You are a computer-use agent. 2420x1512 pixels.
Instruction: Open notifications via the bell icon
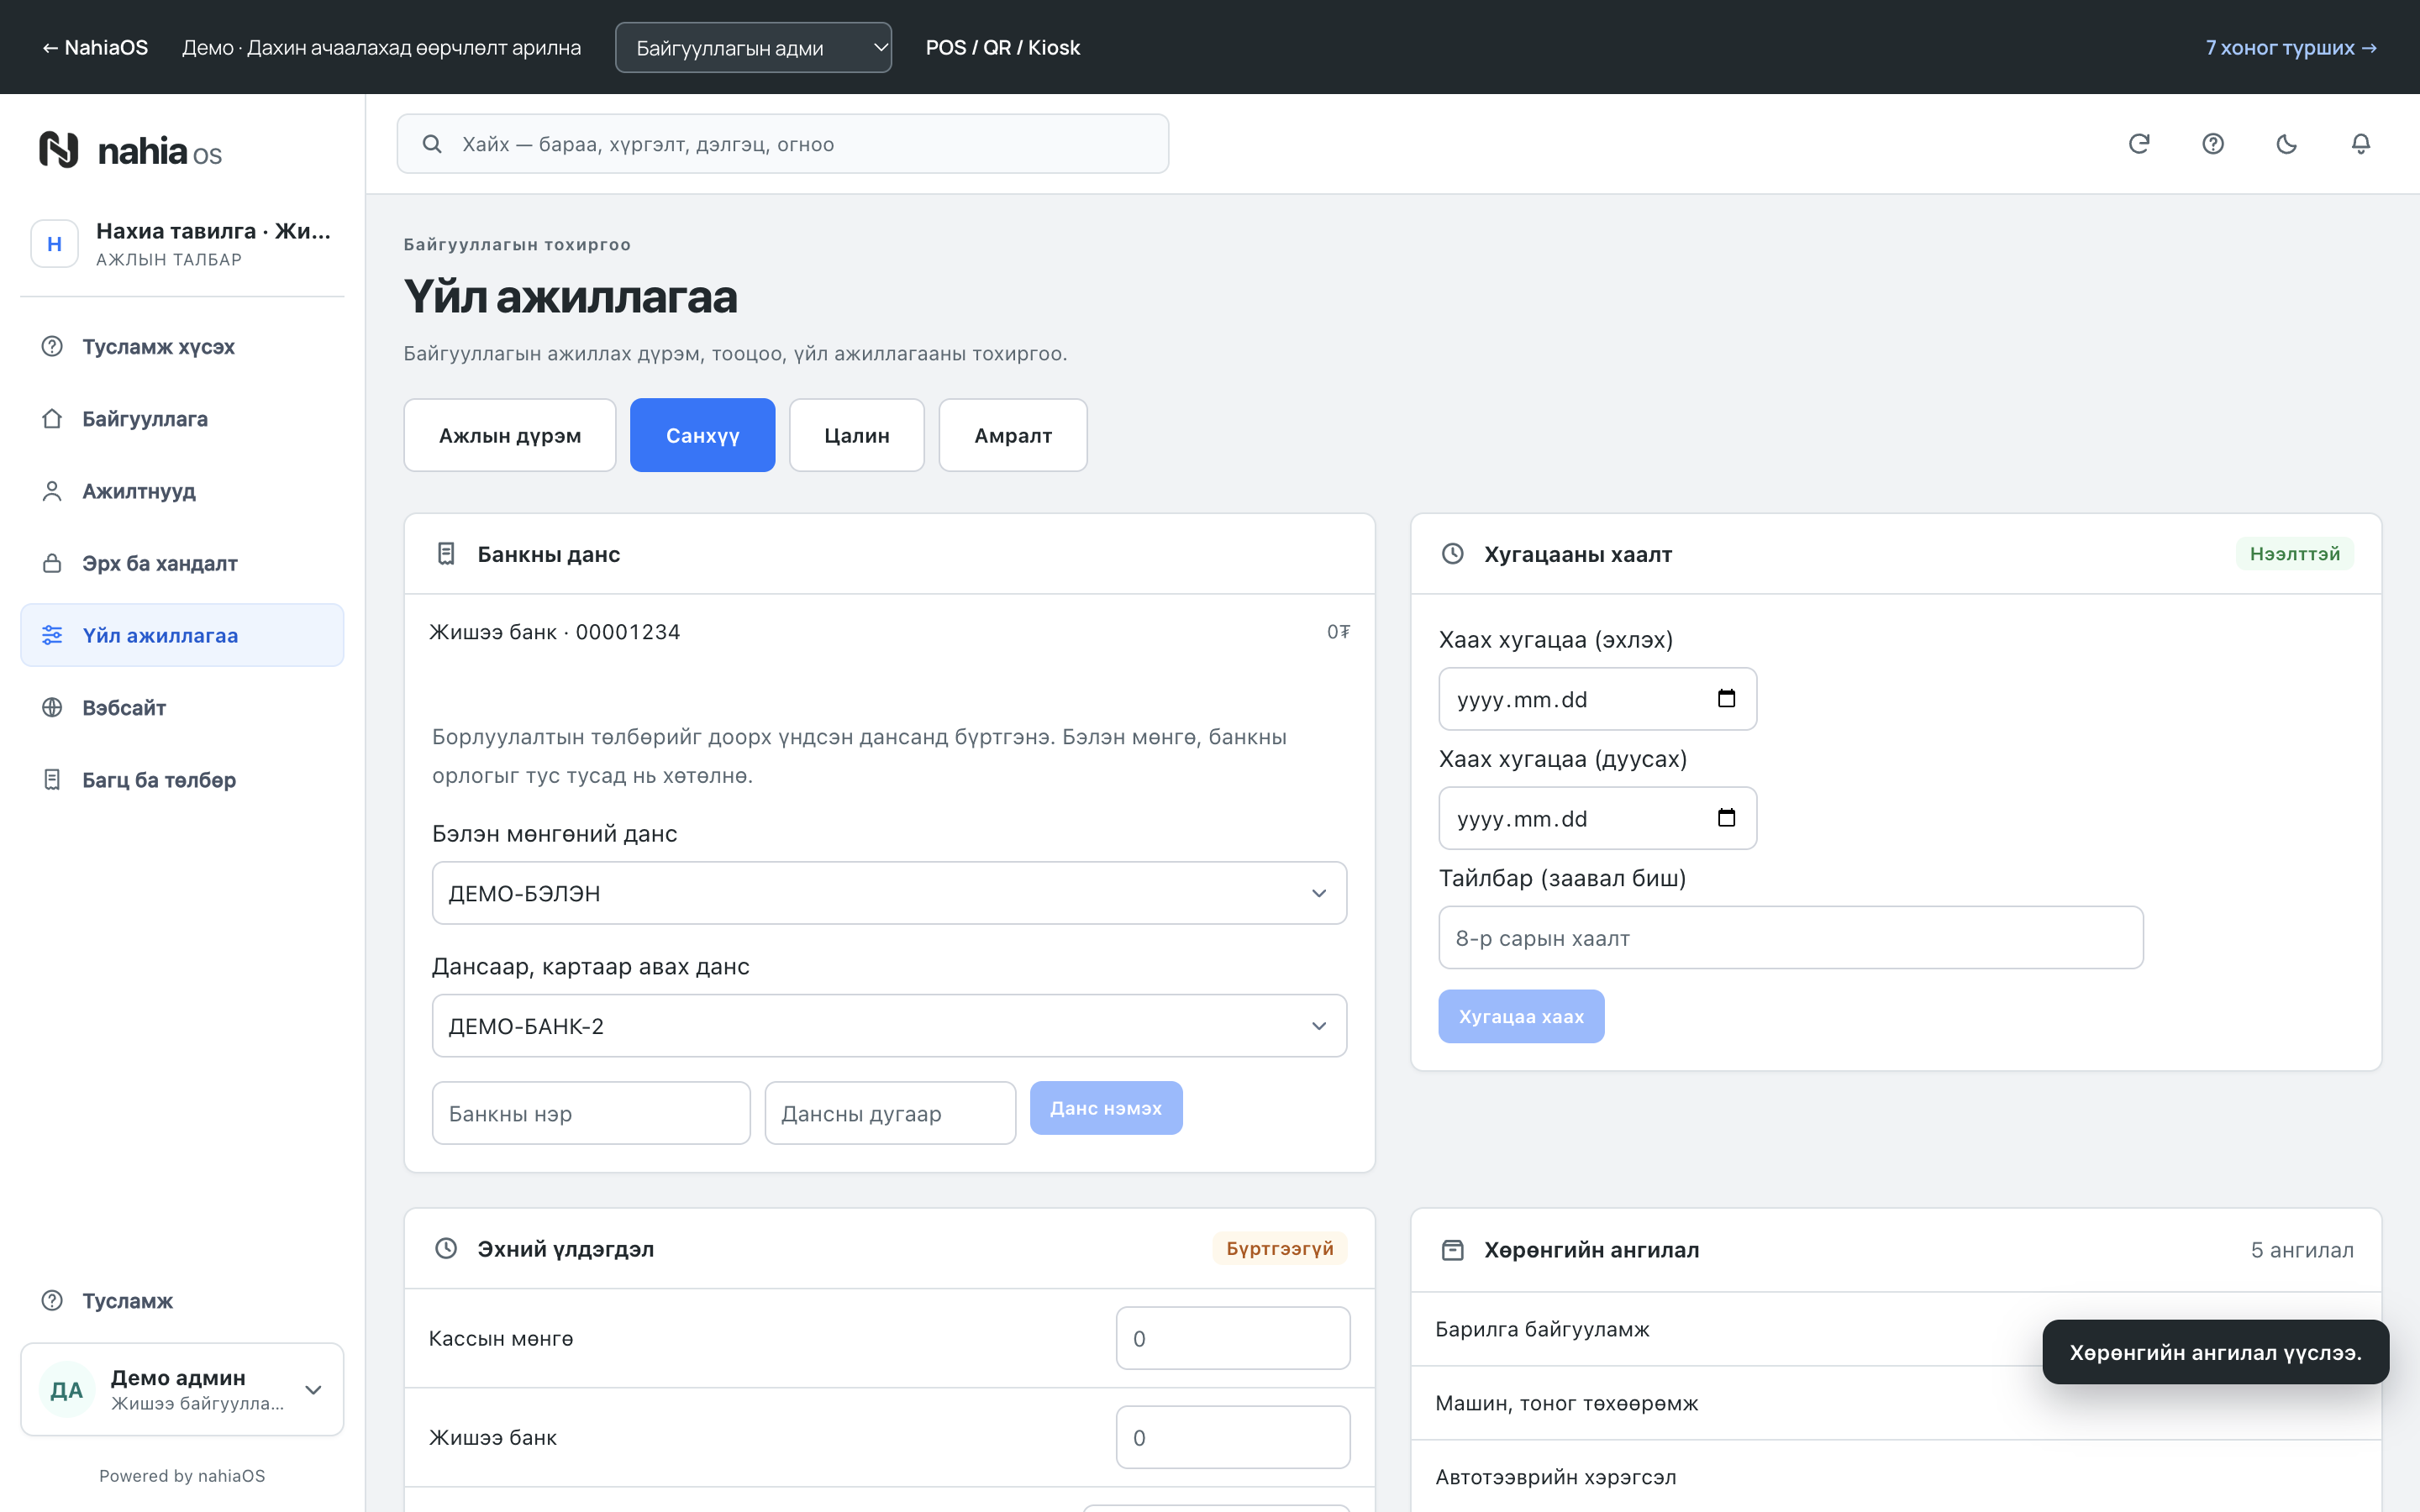[x=2361, y=144]
